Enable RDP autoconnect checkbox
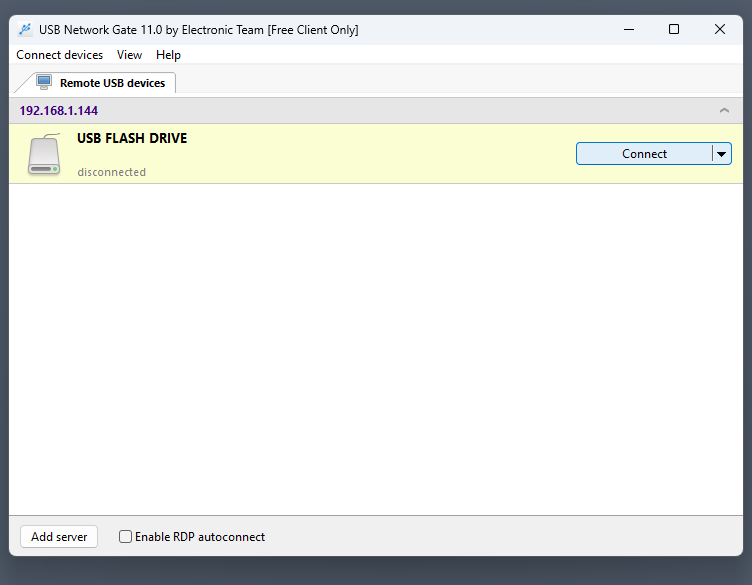 [x=125, y=537]
